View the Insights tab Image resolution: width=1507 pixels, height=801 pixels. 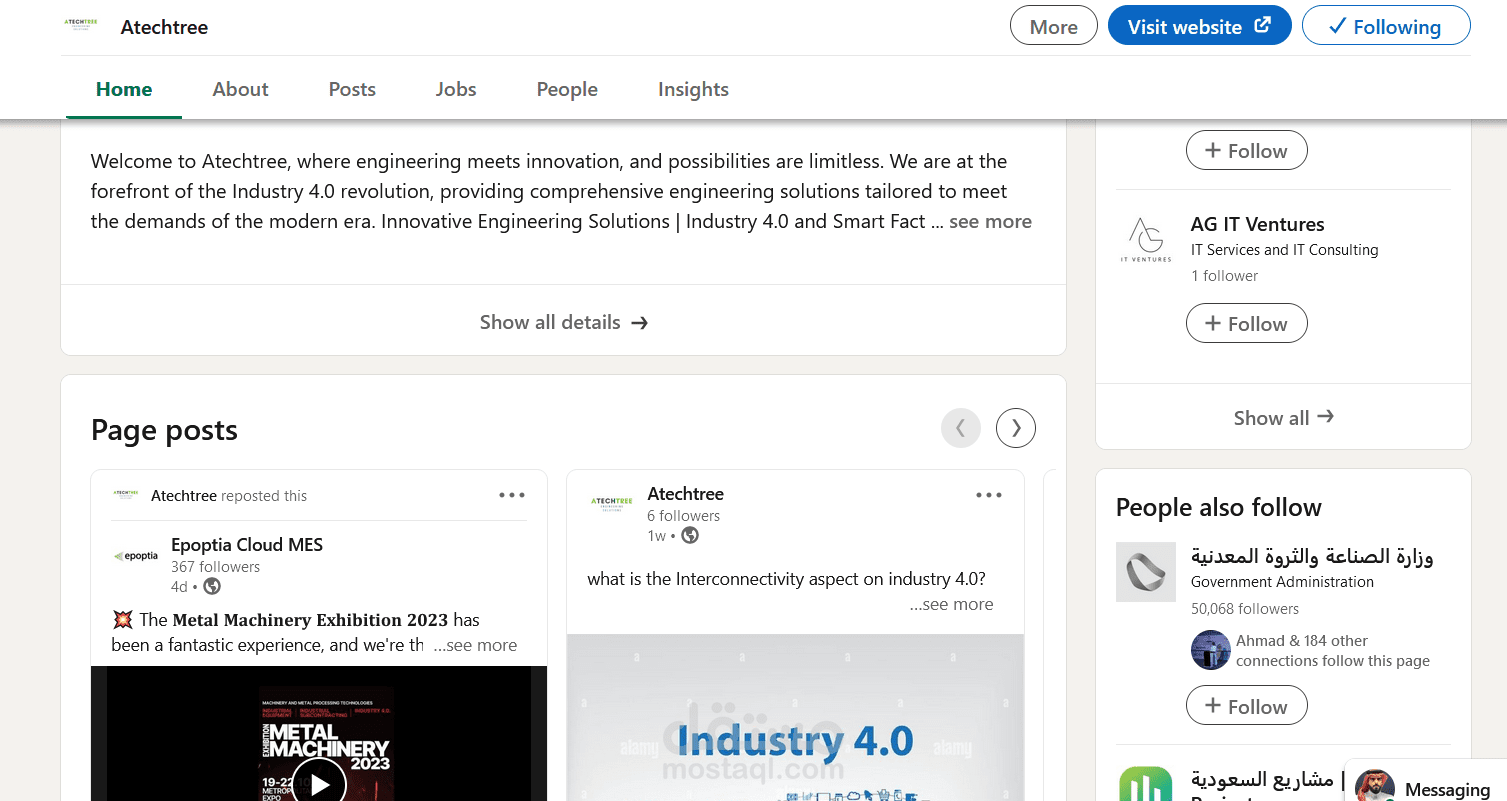click(693, 89)
